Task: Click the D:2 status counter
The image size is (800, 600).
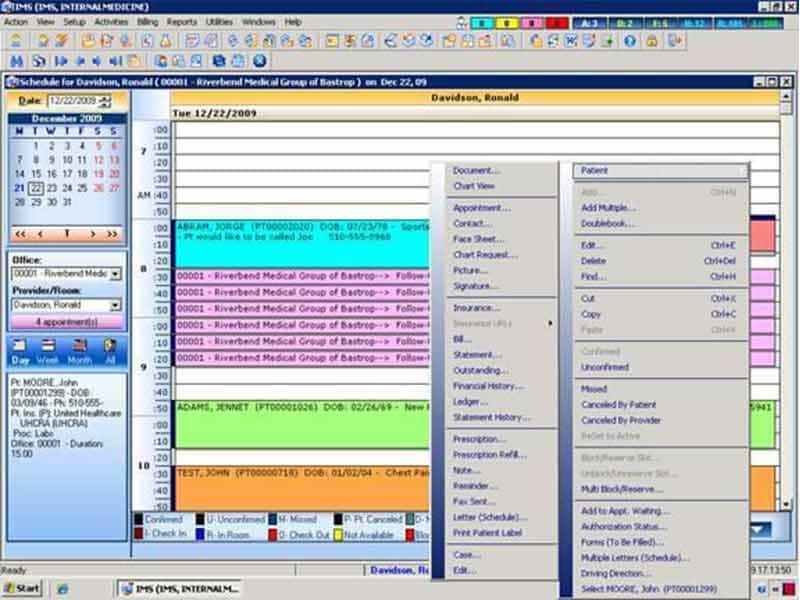Action: [x=625, y=23]
